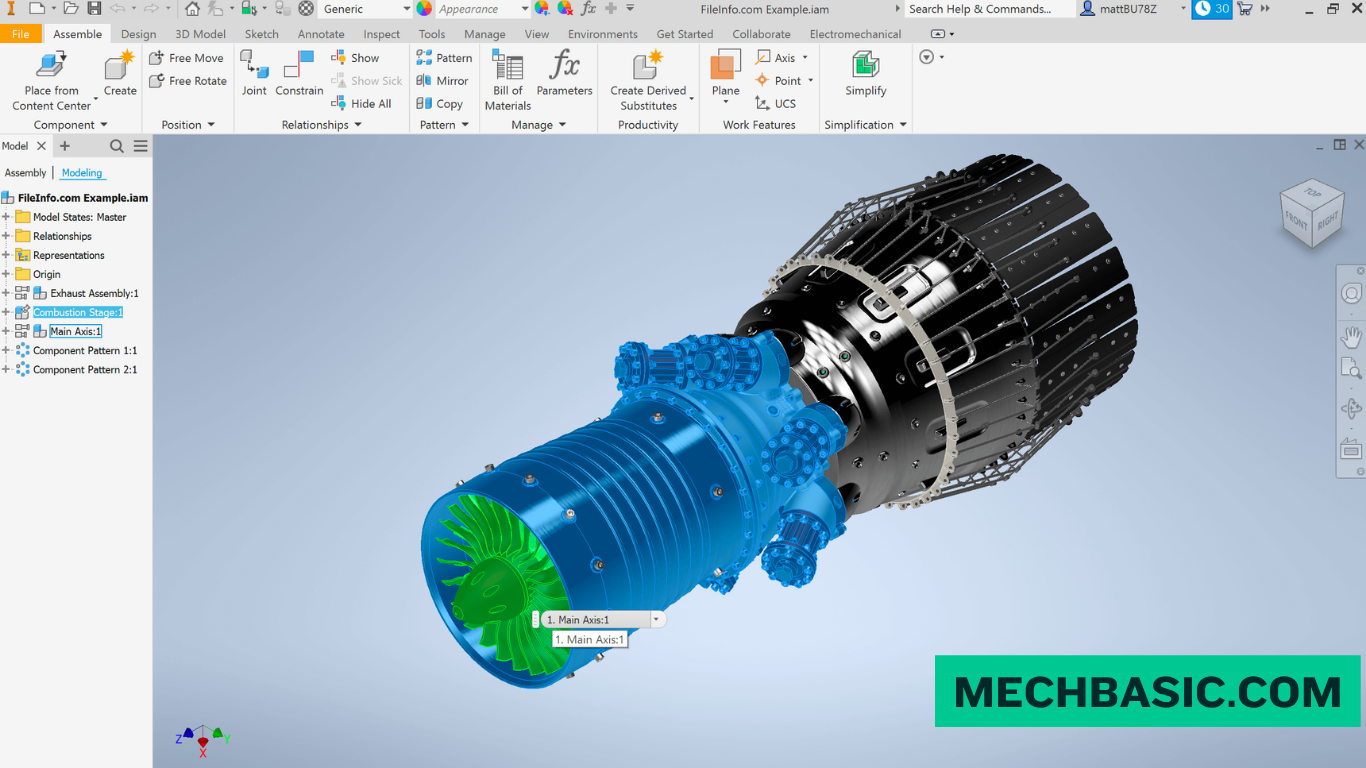The height and width of the screenshot is (768, 1366).
Task: Select the Relationships folder in the browser
Action: tap(62, 236)
